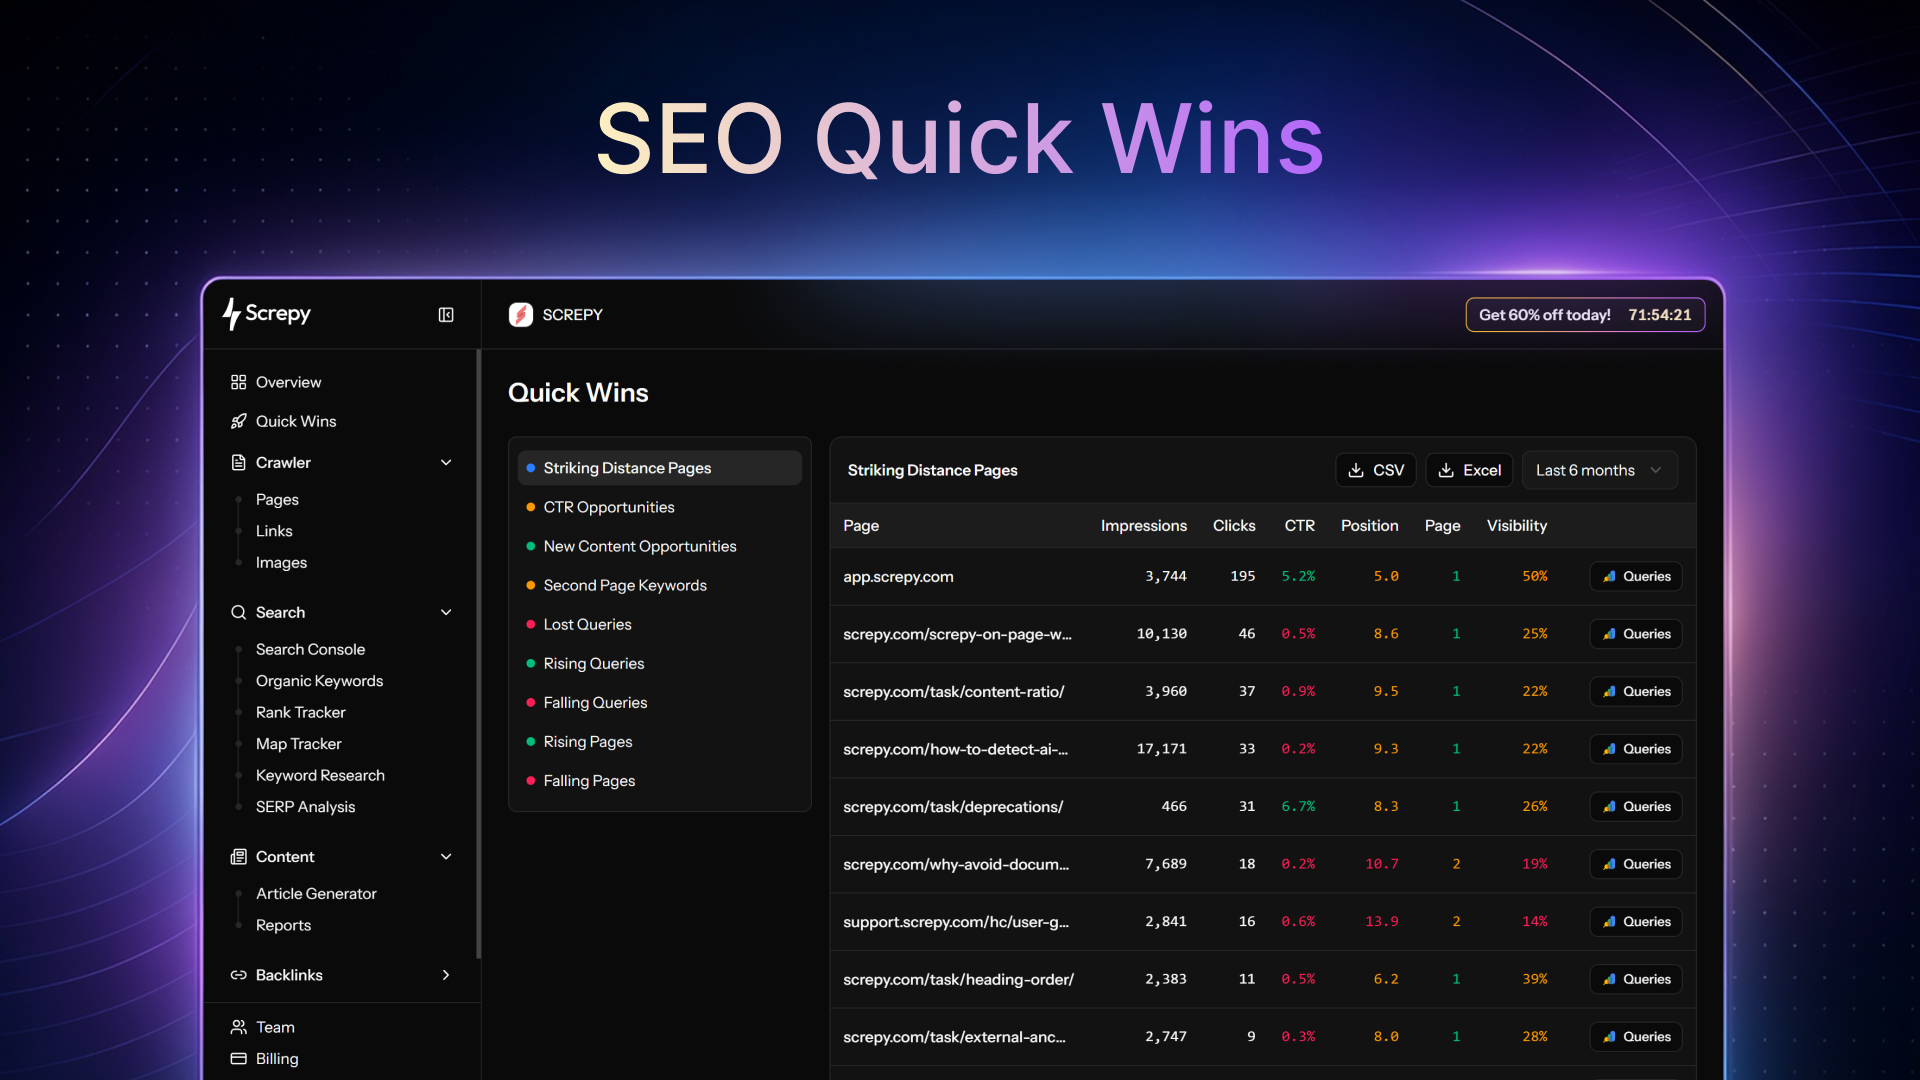Open Queries for screpy-on-page row

pos(1636,634)
